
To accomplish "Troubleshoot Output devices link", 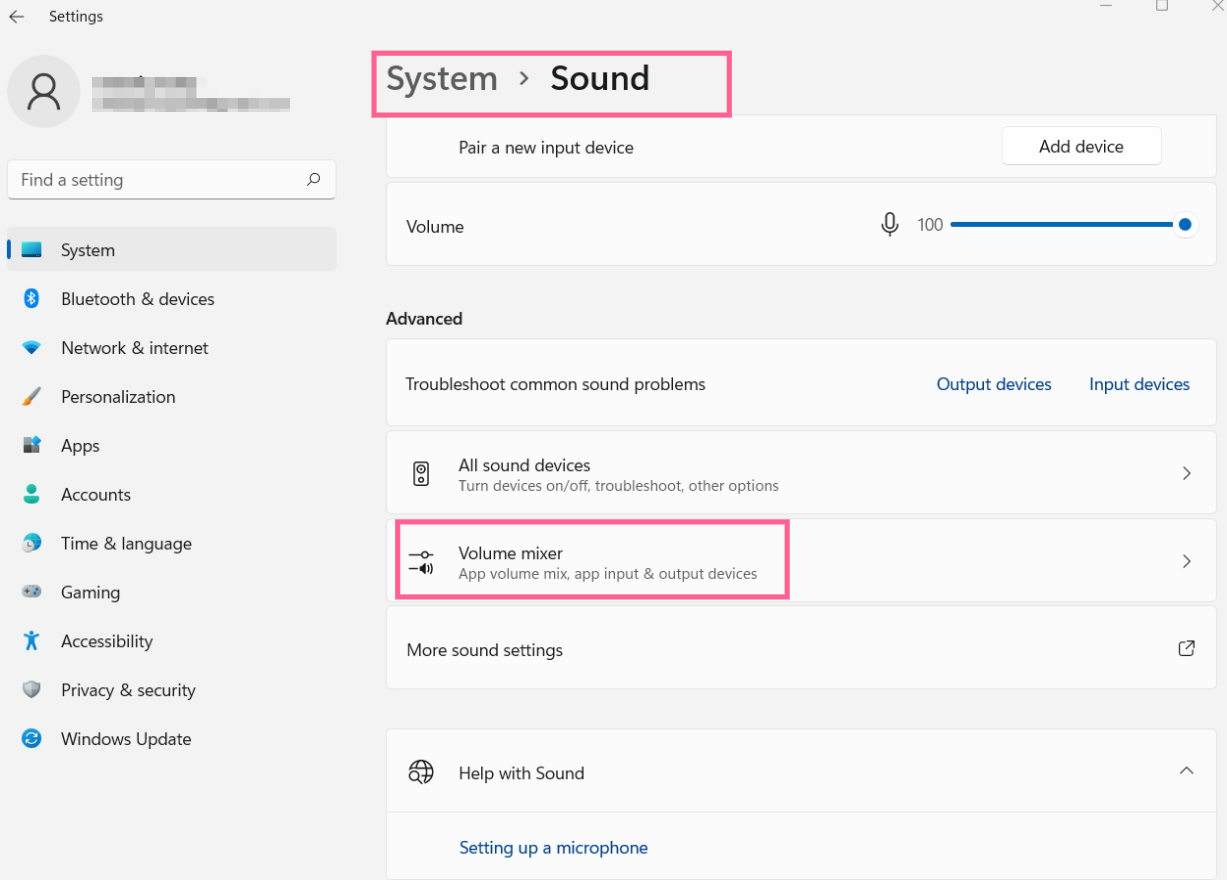I will [x=994, y=384].
